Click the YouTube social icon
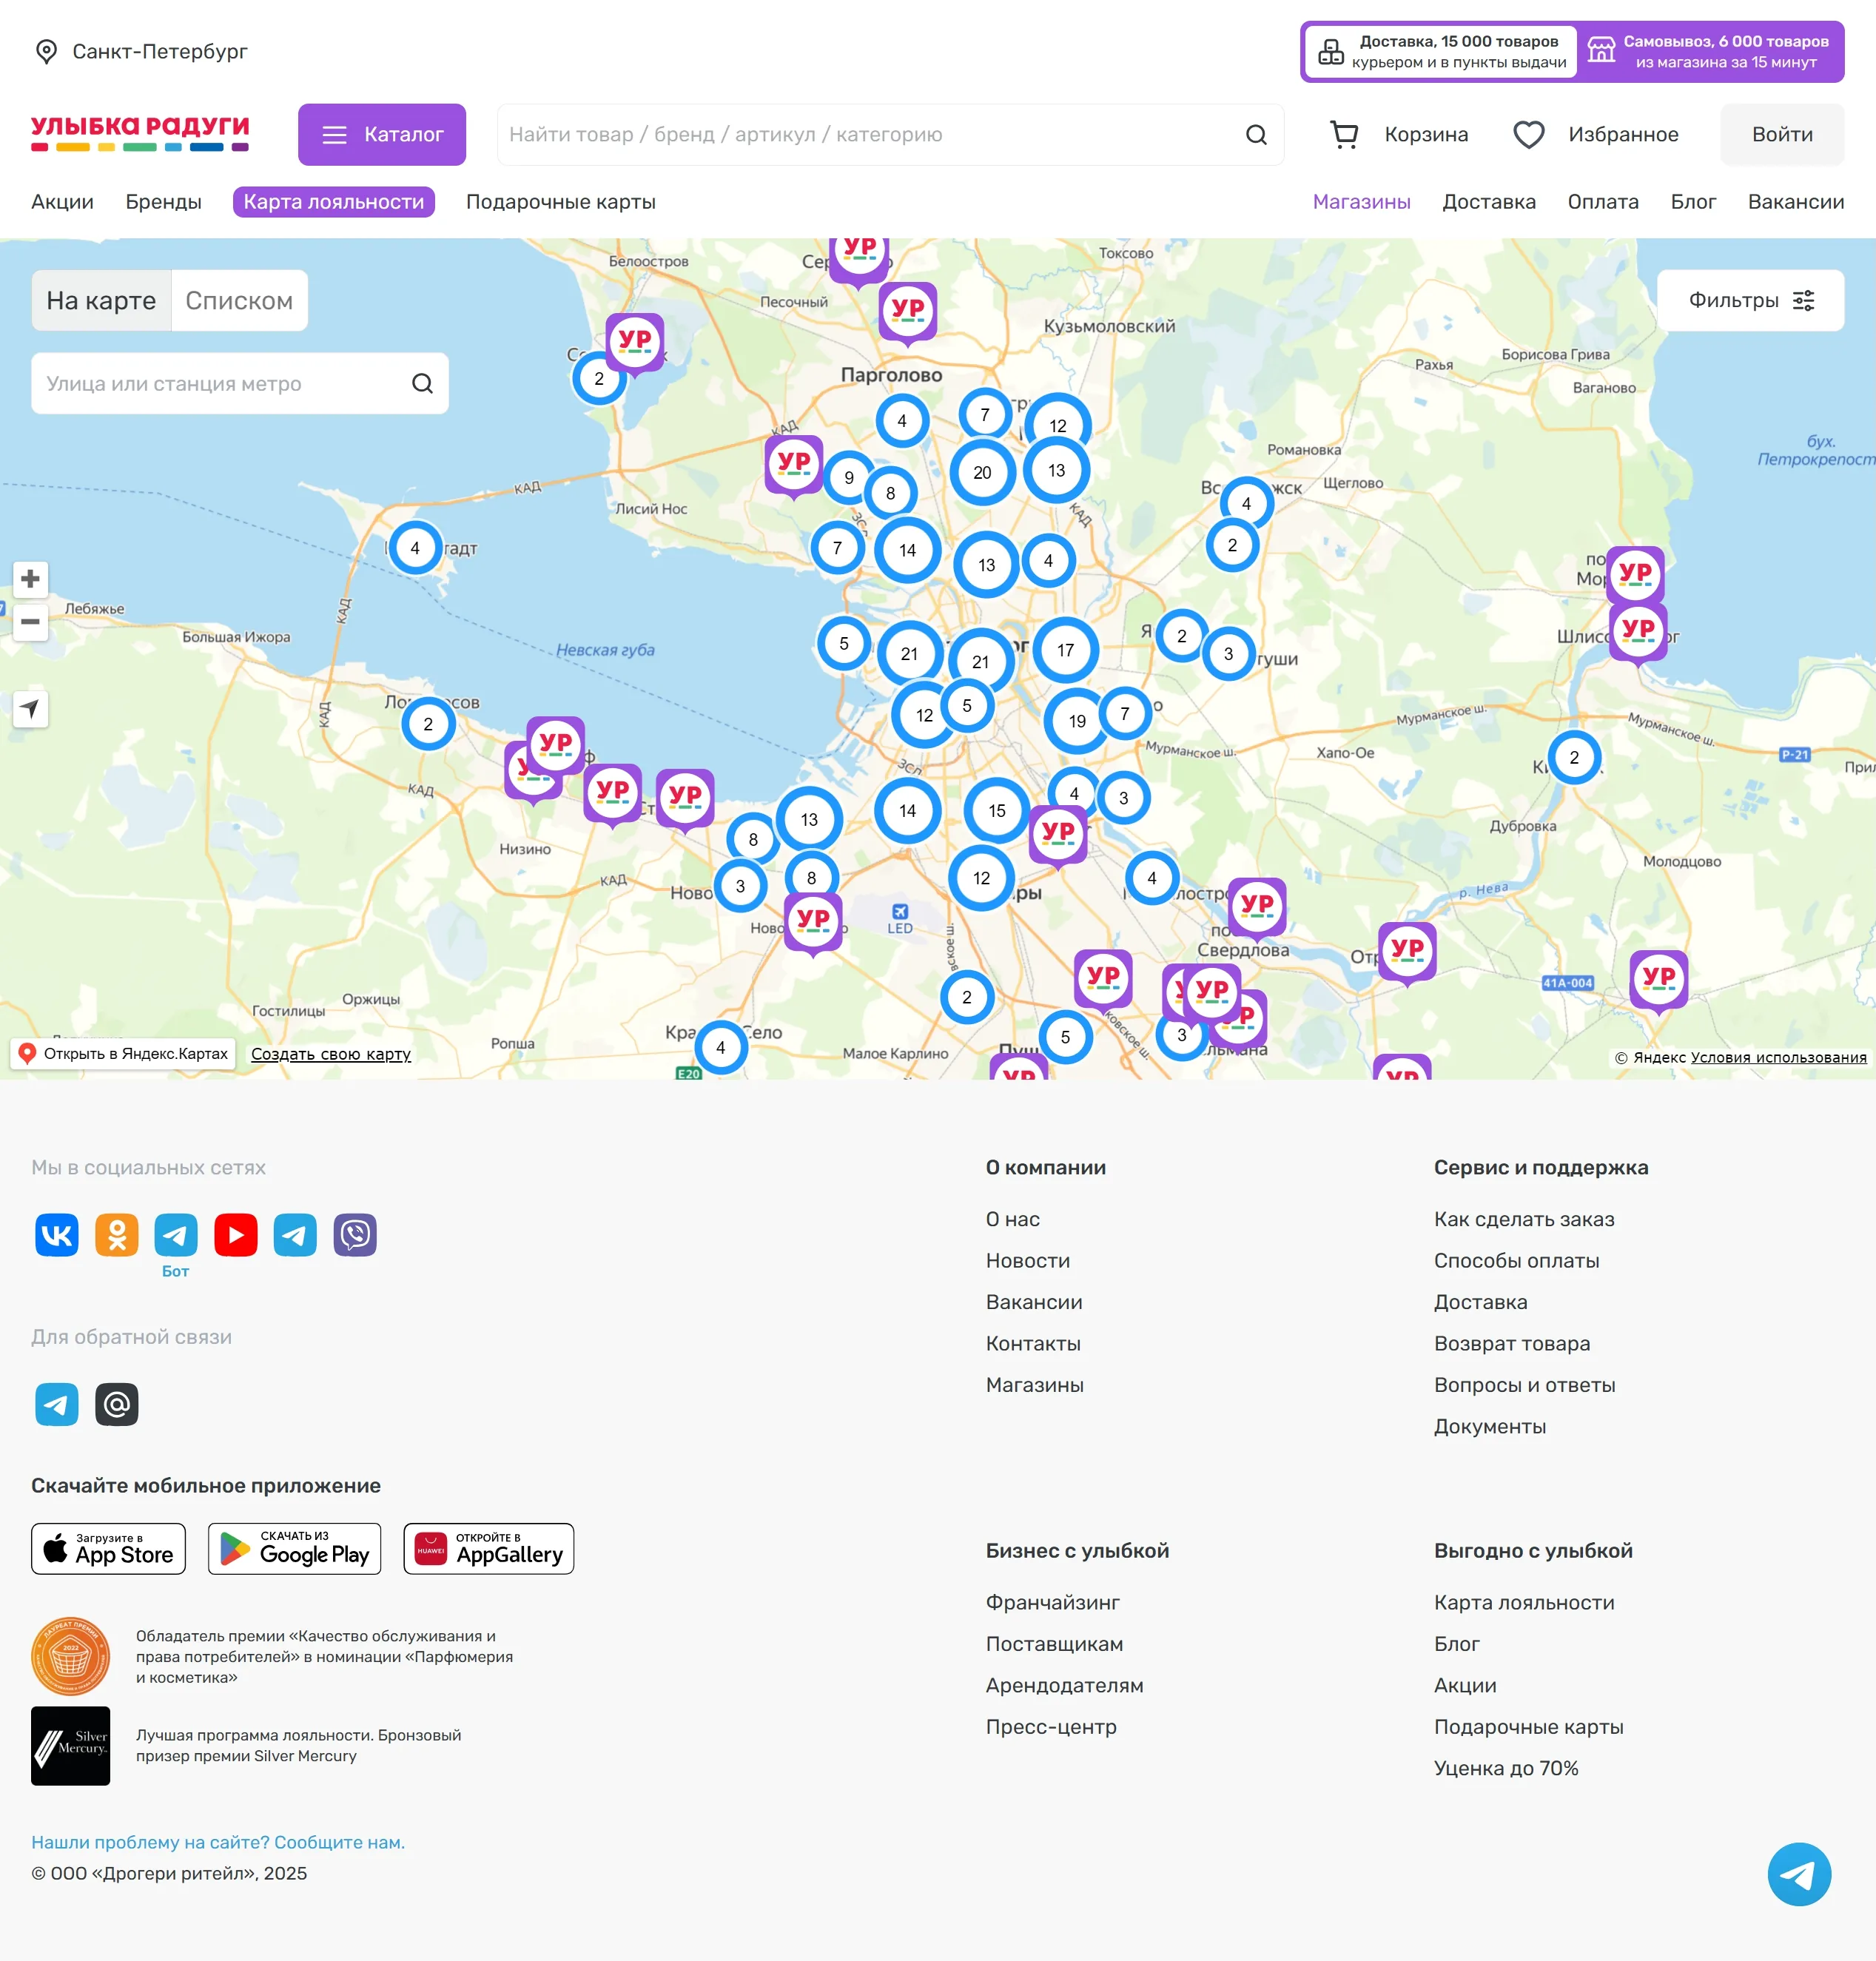Image resolution: width=1876 pixels, height=1961 pixels. [236, 1235]
